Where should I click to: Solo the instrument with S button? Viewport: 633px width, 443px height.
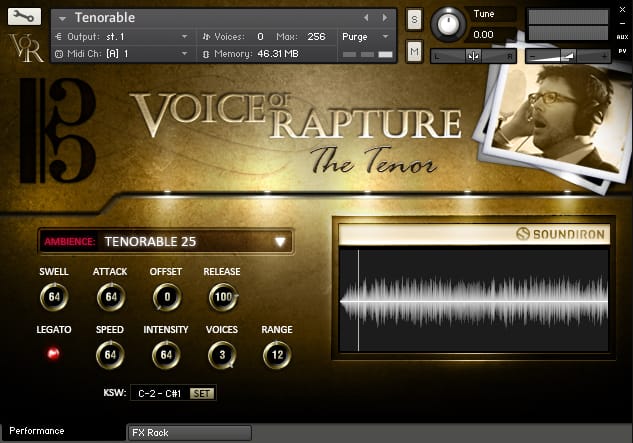415,19
